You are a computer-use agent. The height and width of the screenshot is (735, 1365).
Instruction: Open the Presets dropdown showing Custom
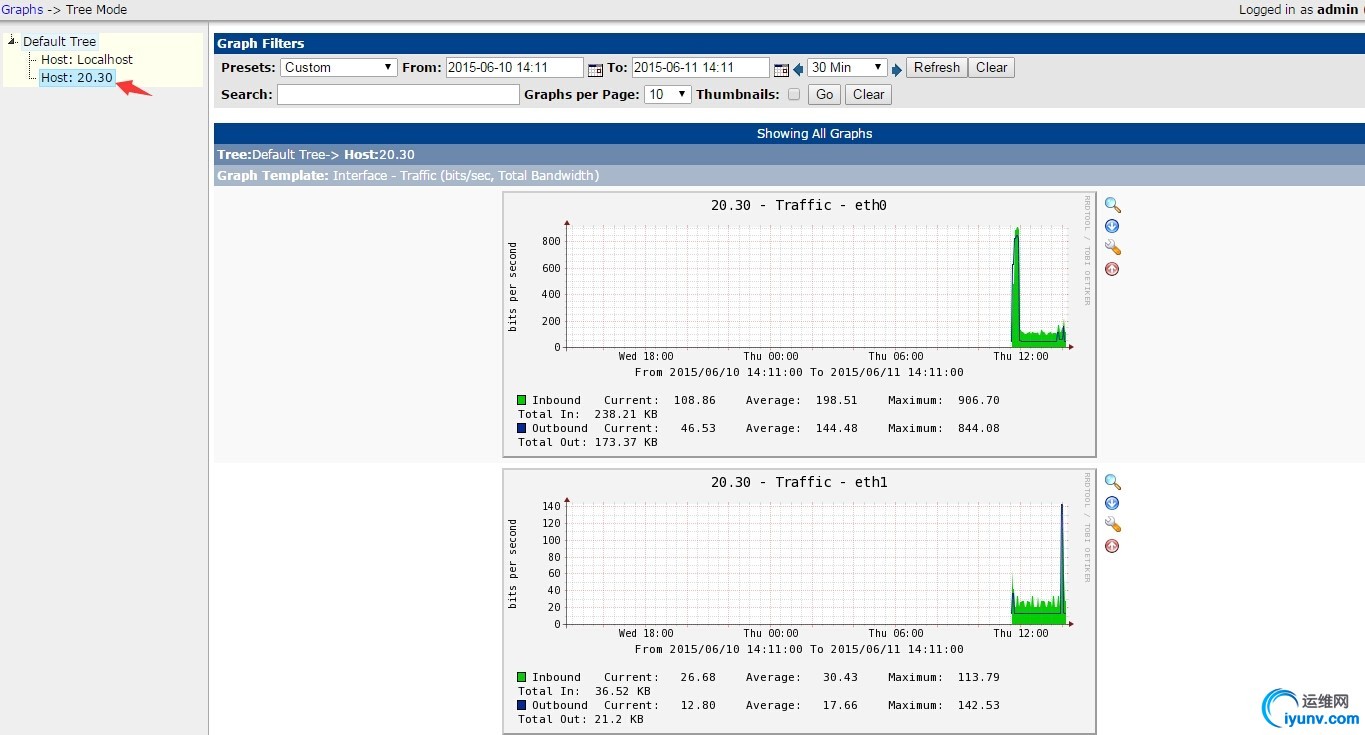pos(339,68)
